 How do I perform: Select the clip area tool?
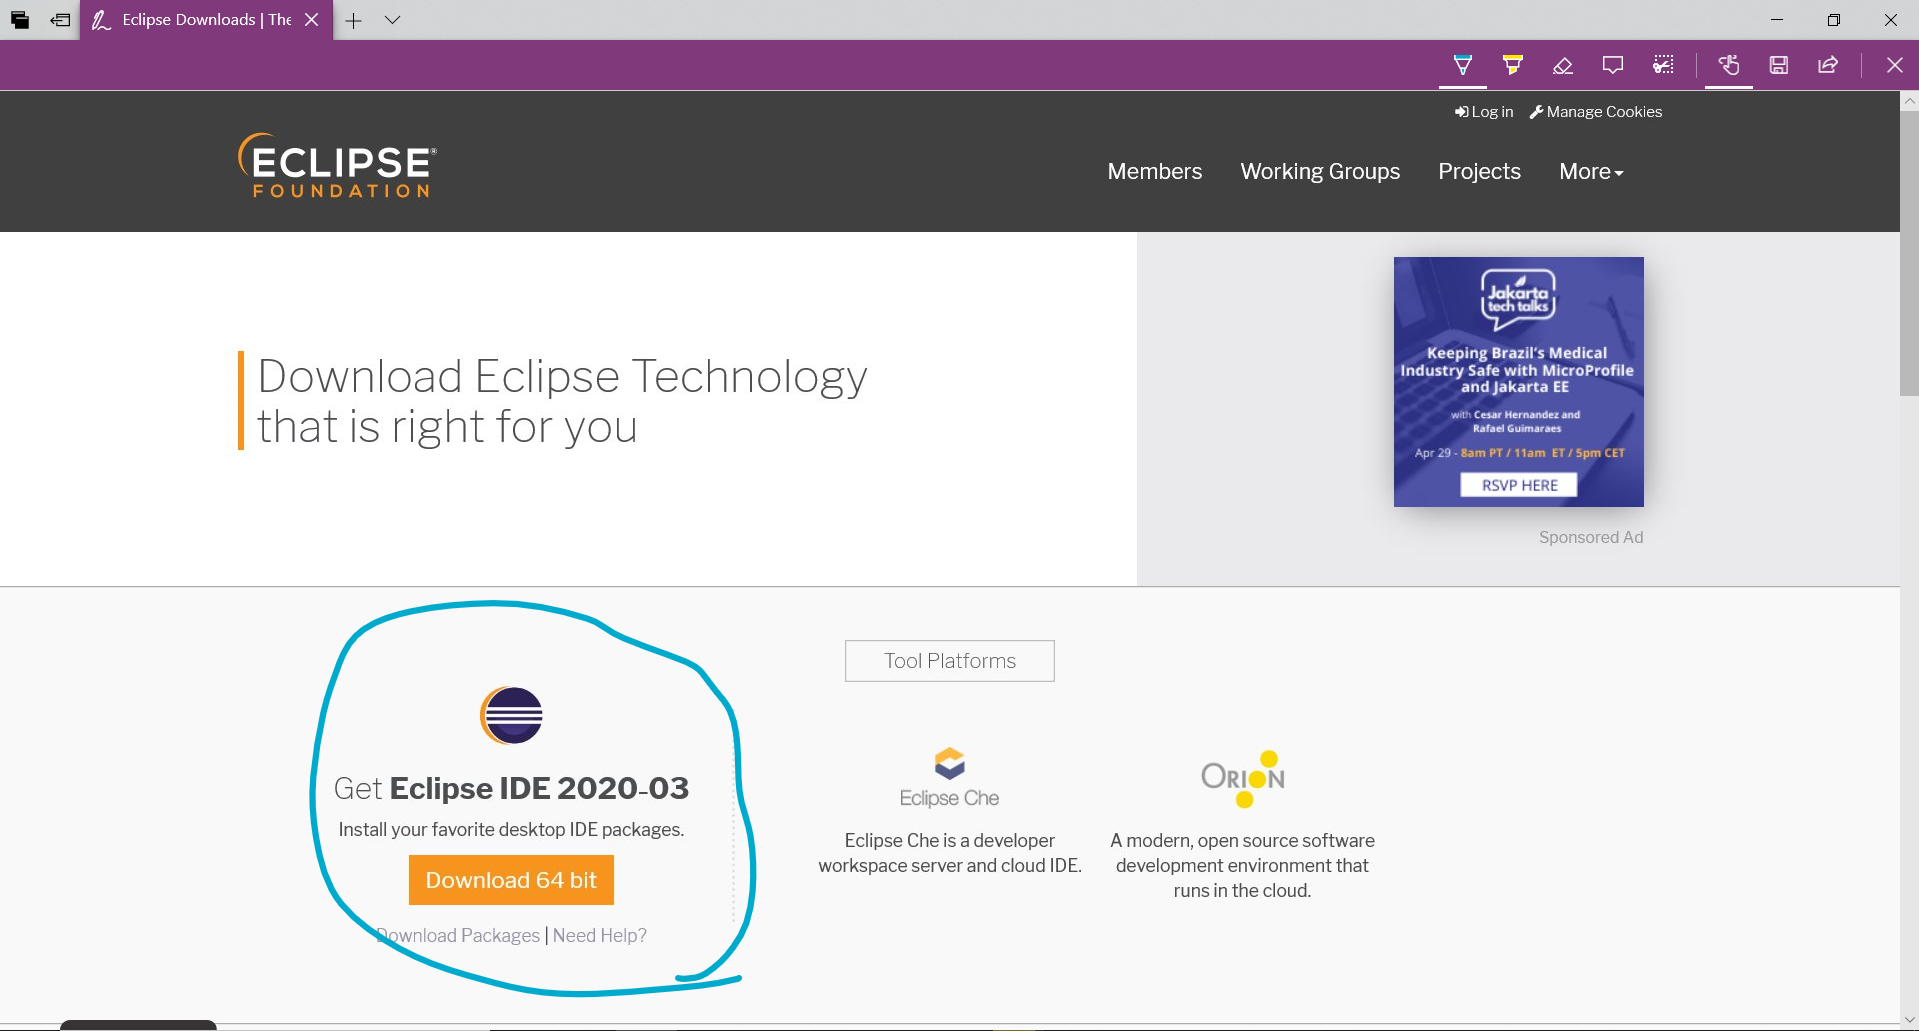click(1663, 66)
